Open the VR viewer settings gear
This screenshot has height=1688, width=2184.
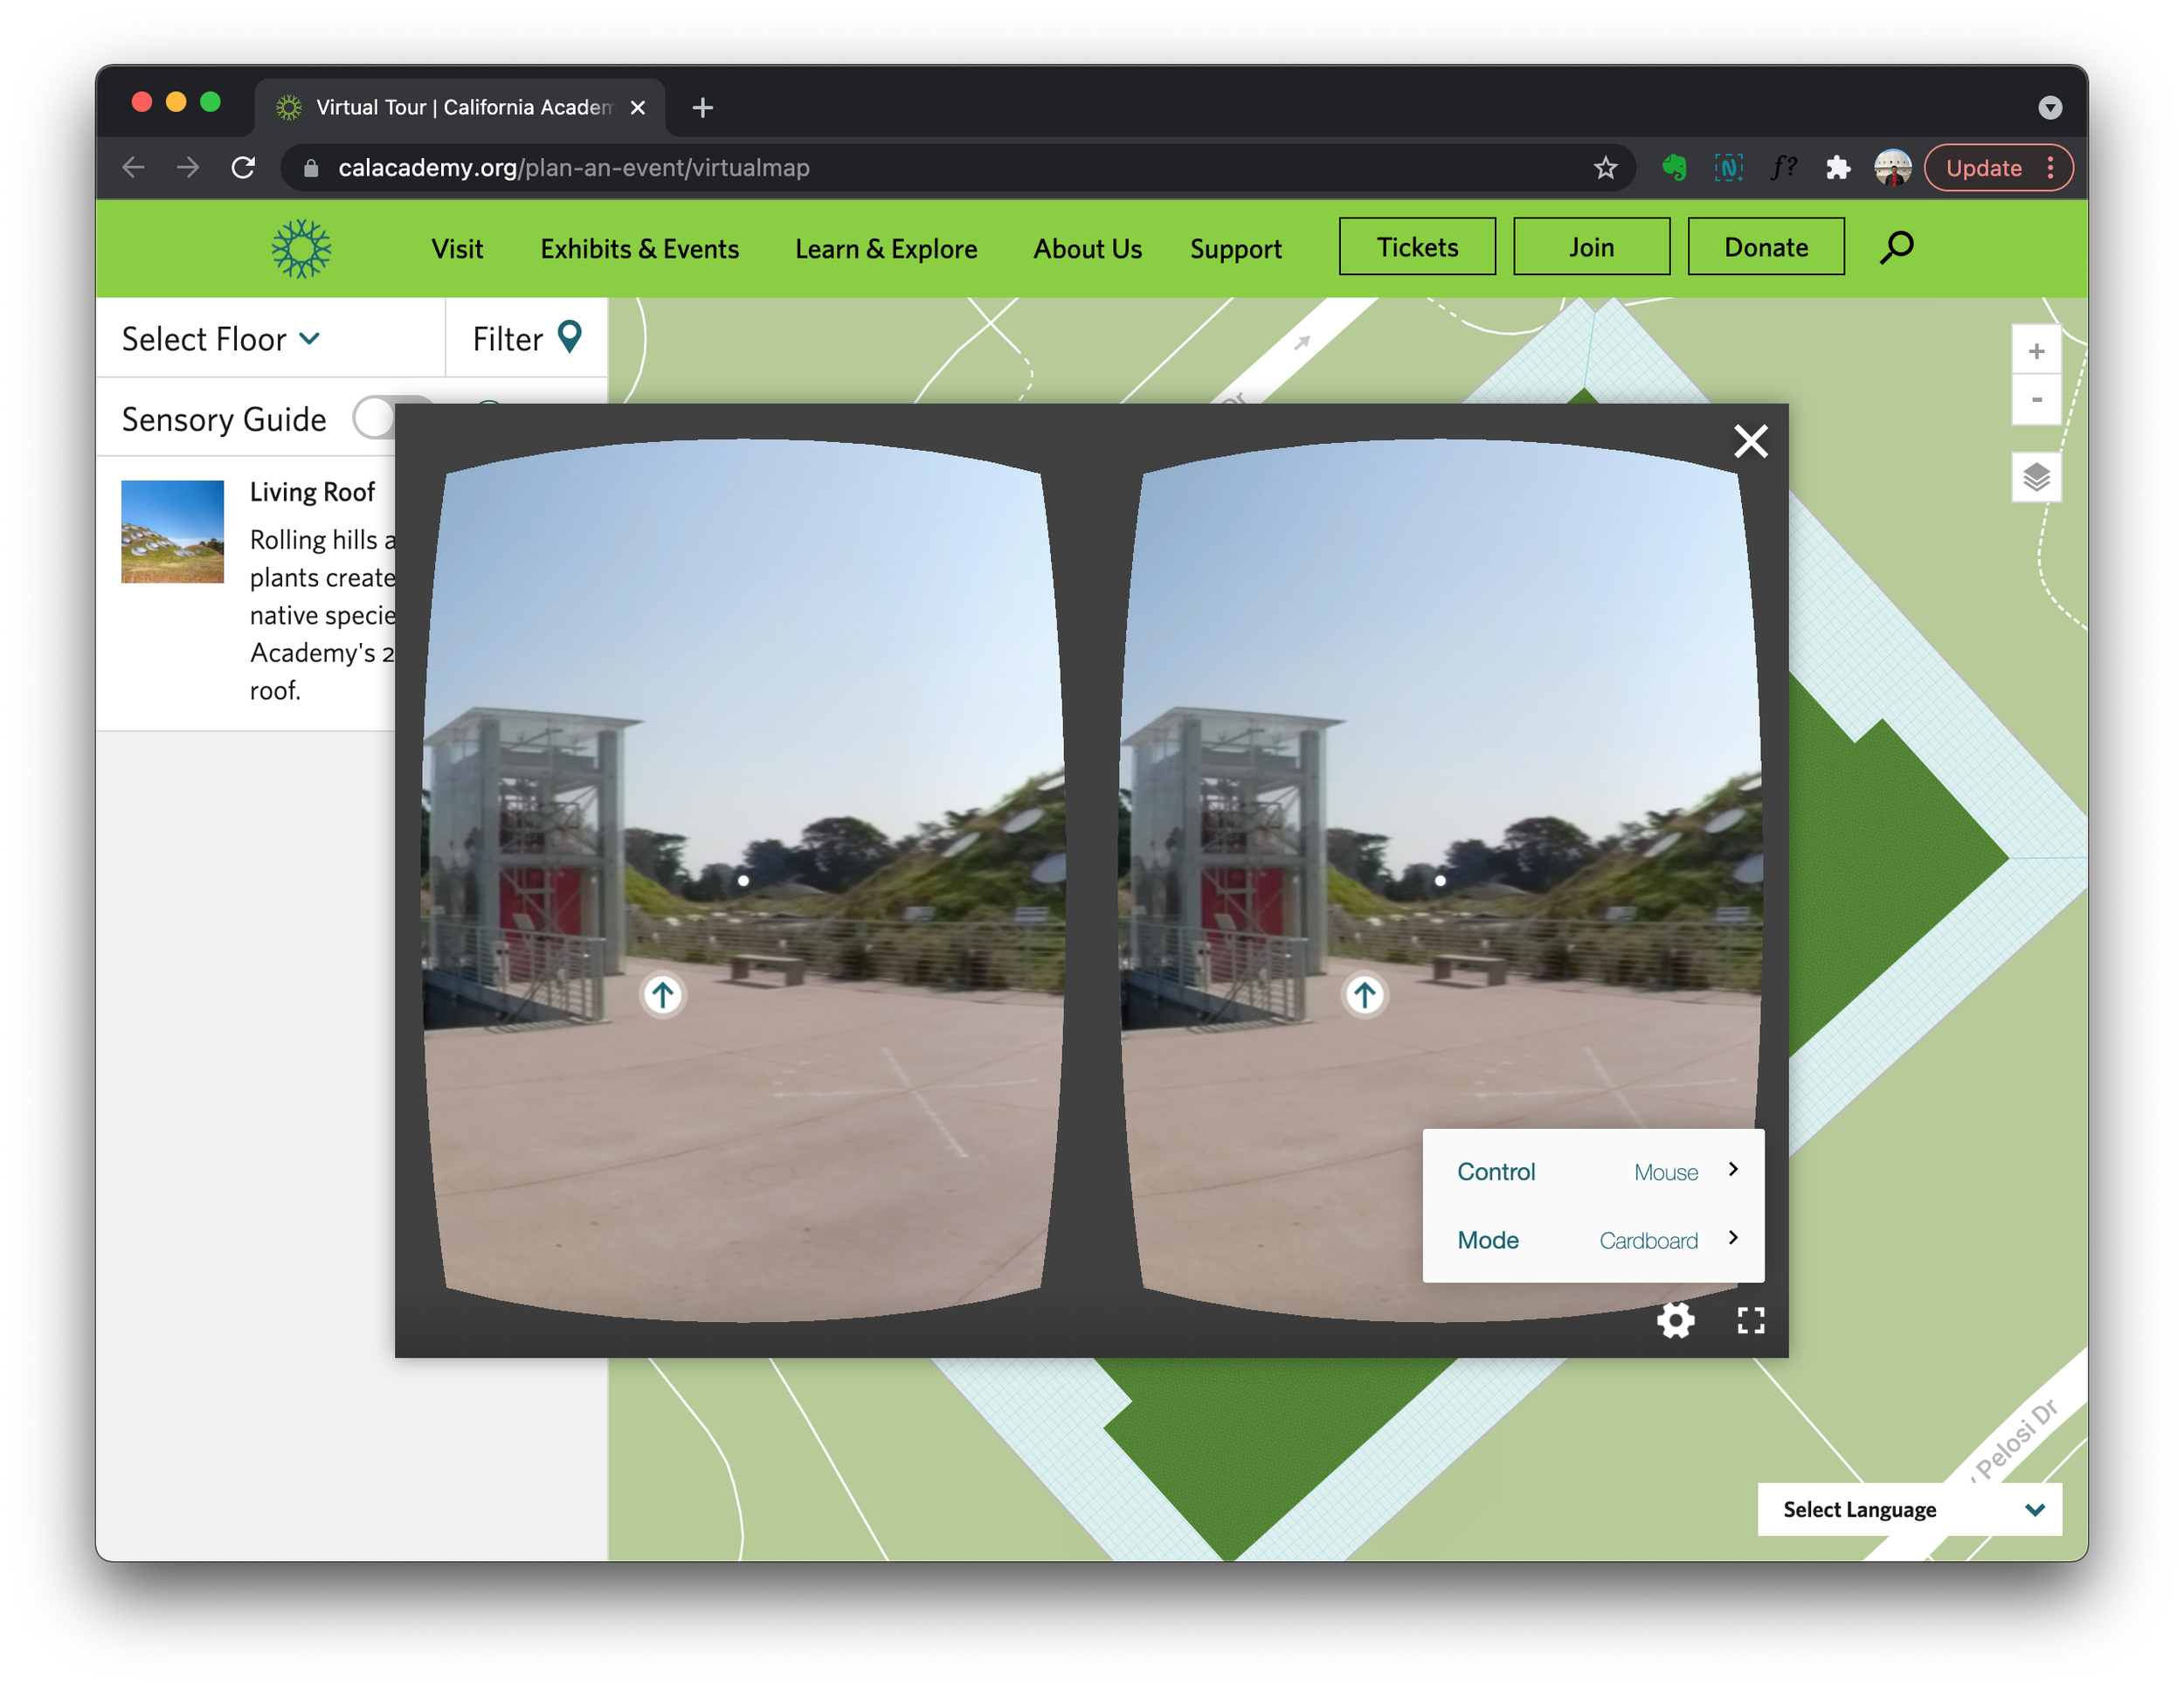click(1675, 1320)
